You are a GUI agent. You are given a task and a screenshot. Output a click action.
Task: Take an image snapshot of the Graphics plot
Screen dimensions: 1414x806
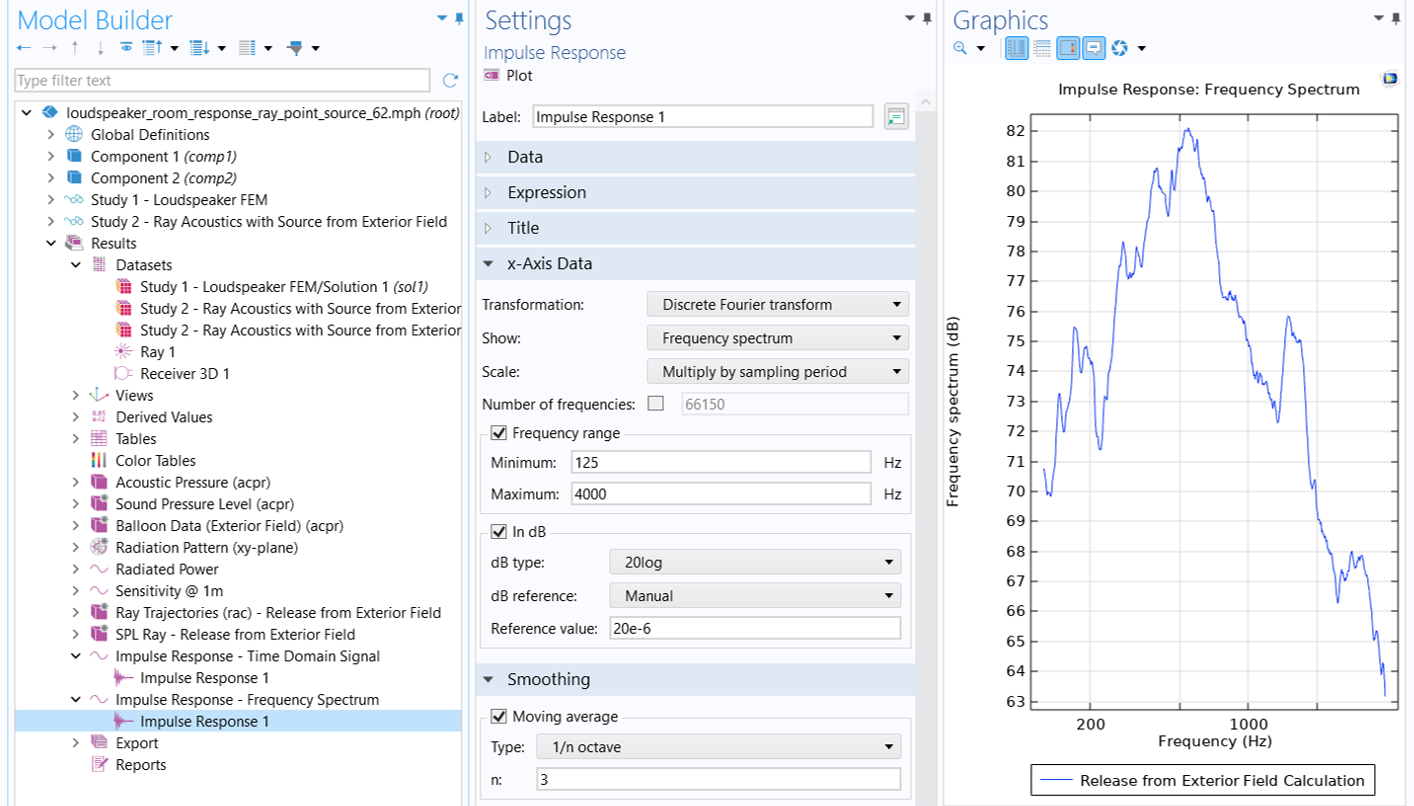[1119, 47]
